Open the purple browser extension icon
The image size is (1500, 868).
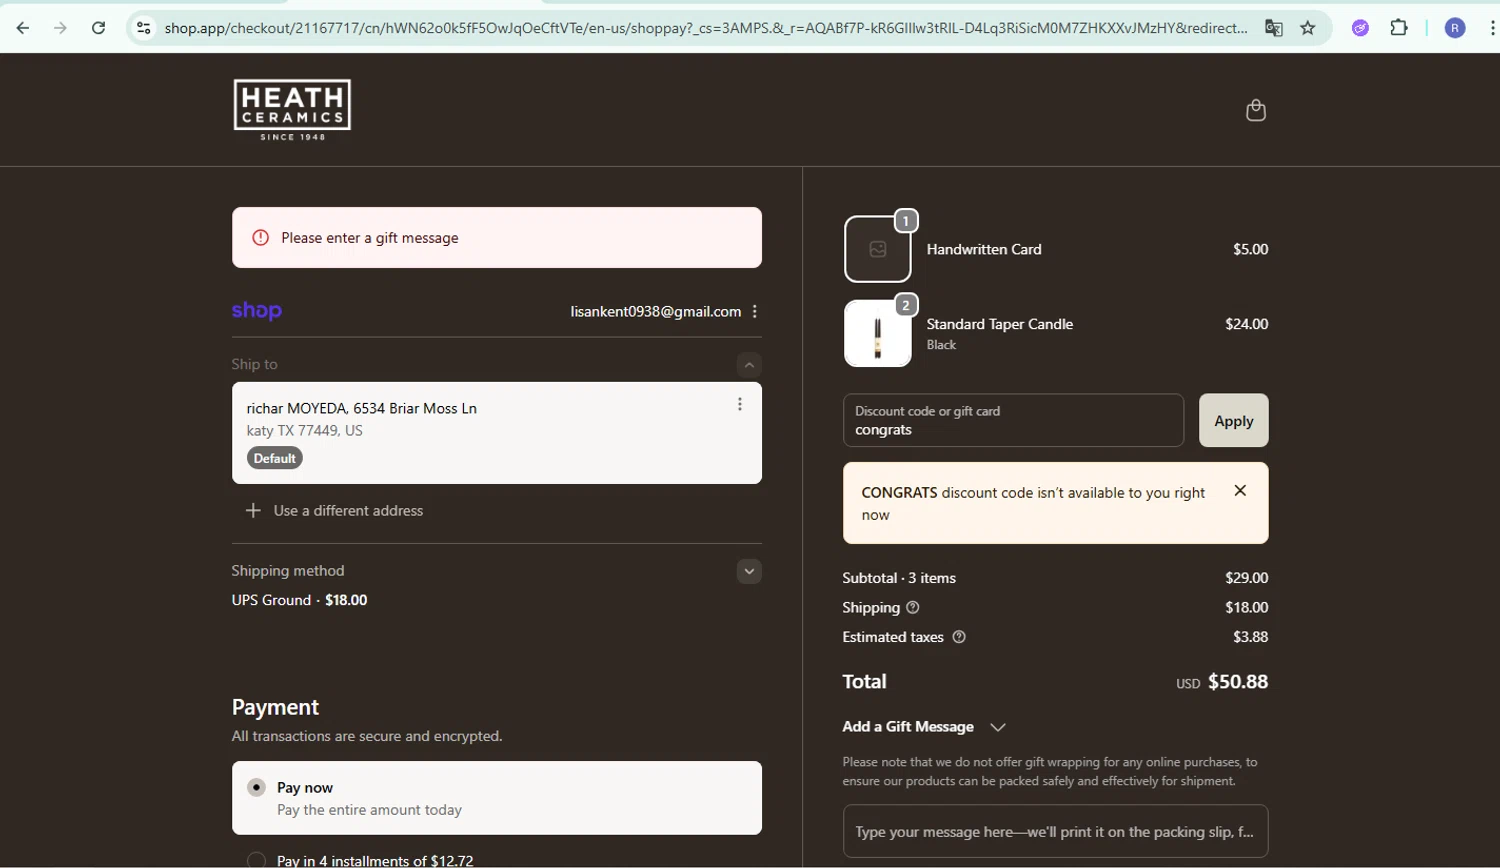click(1360, 28)
